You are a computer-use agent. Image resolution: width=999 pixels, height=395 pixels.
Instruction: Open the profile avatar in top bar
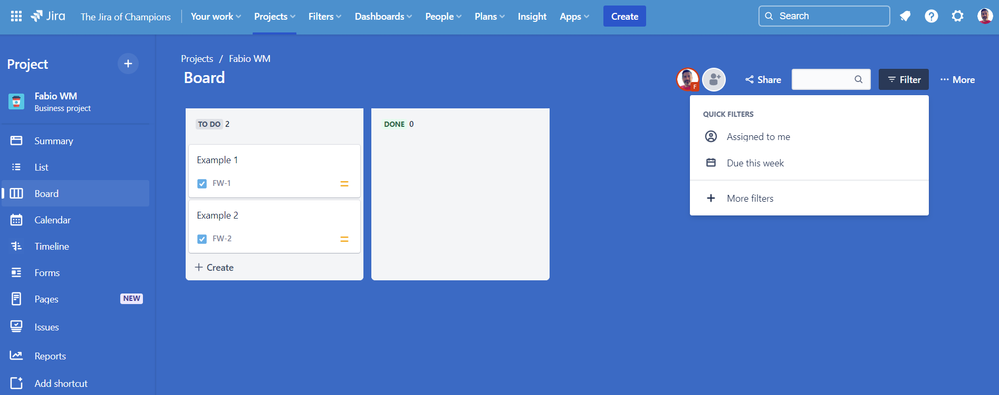click(x=985, y=17)
